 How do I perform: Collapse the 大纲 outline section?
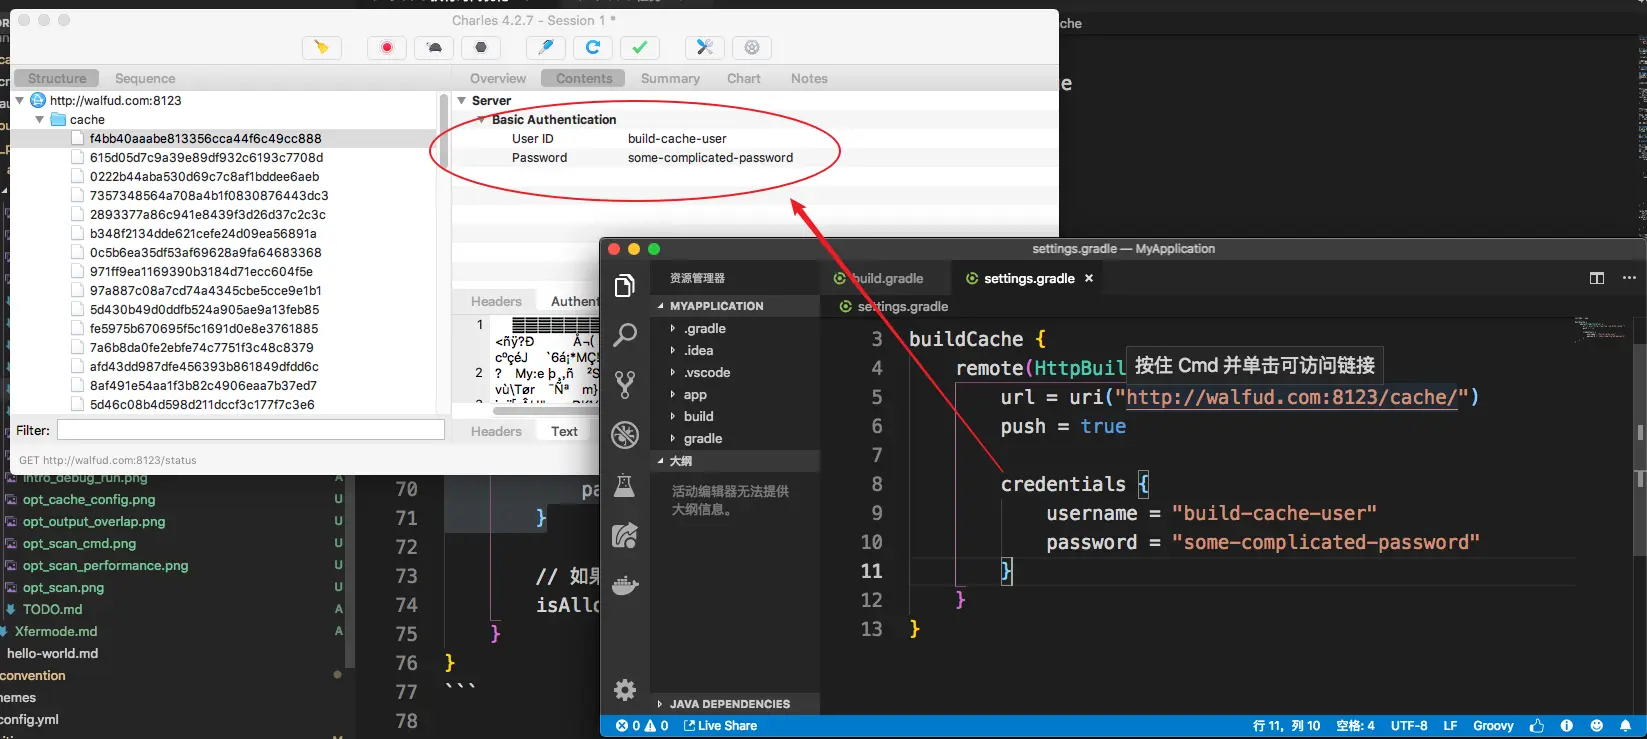(660, 461)
